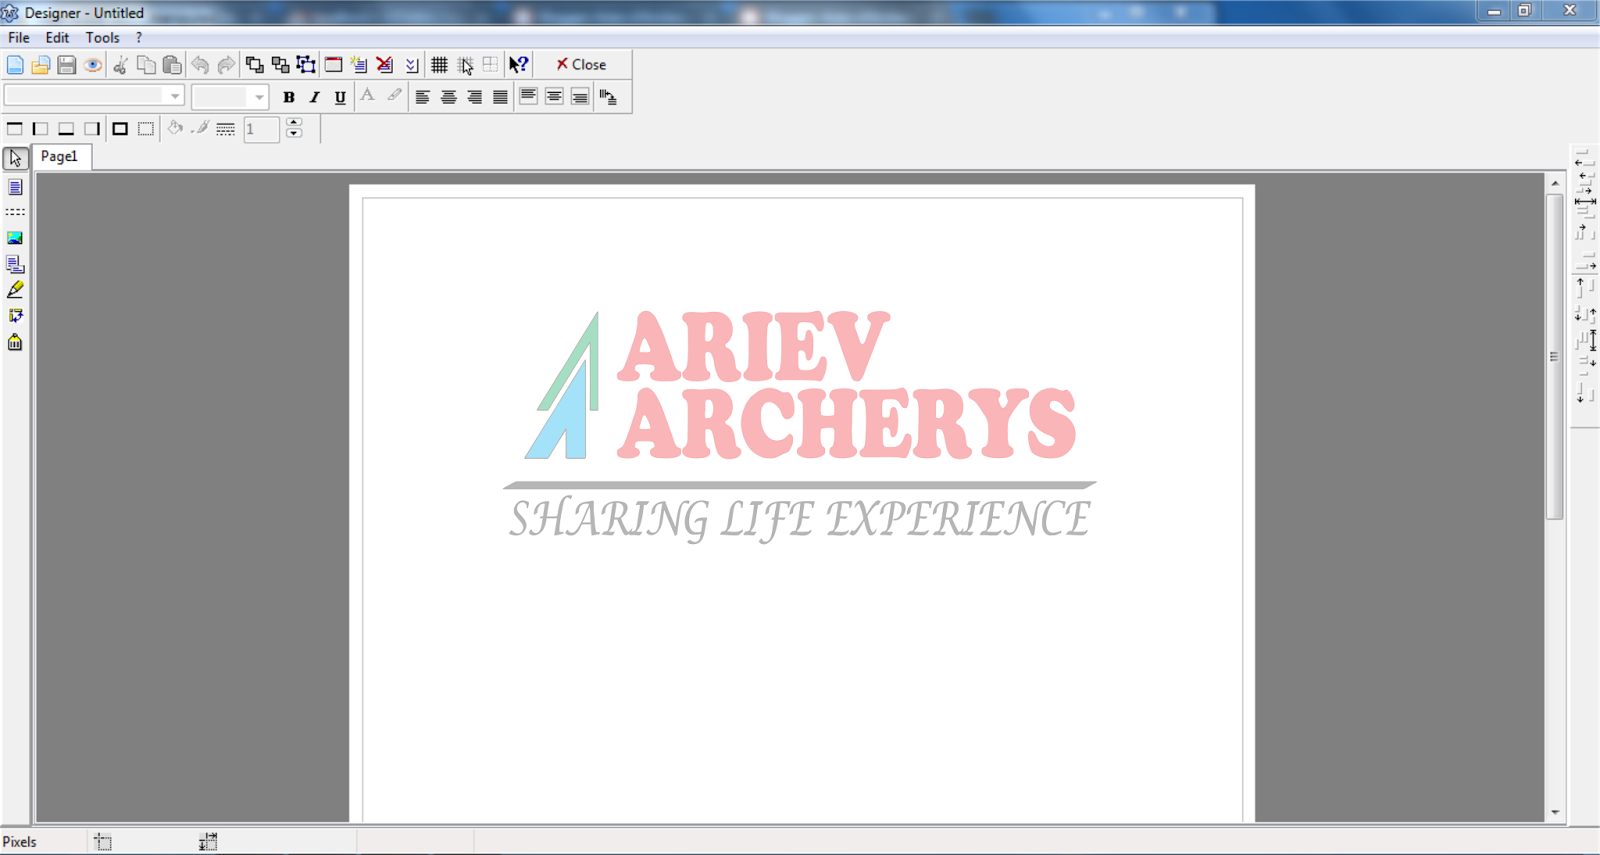This screenshot has height=855, width=1600.
Task: Show the grid on the page
Action: [x=439, y=65]
